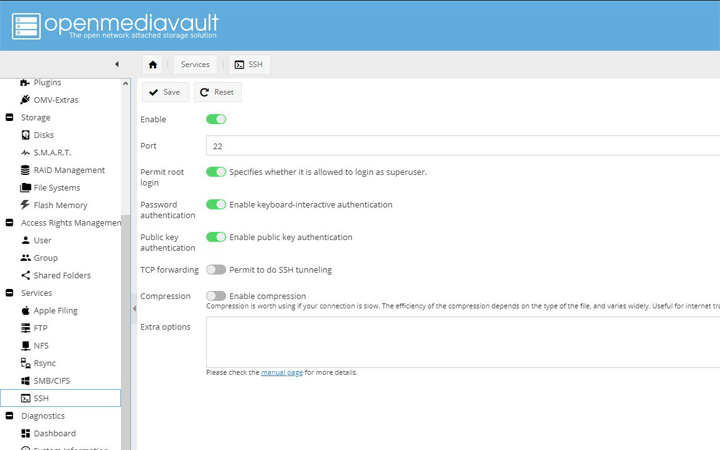Toggle Public key authentication switch
The width and height of the screenshot is (720, 450).
[x=216, y=237]
